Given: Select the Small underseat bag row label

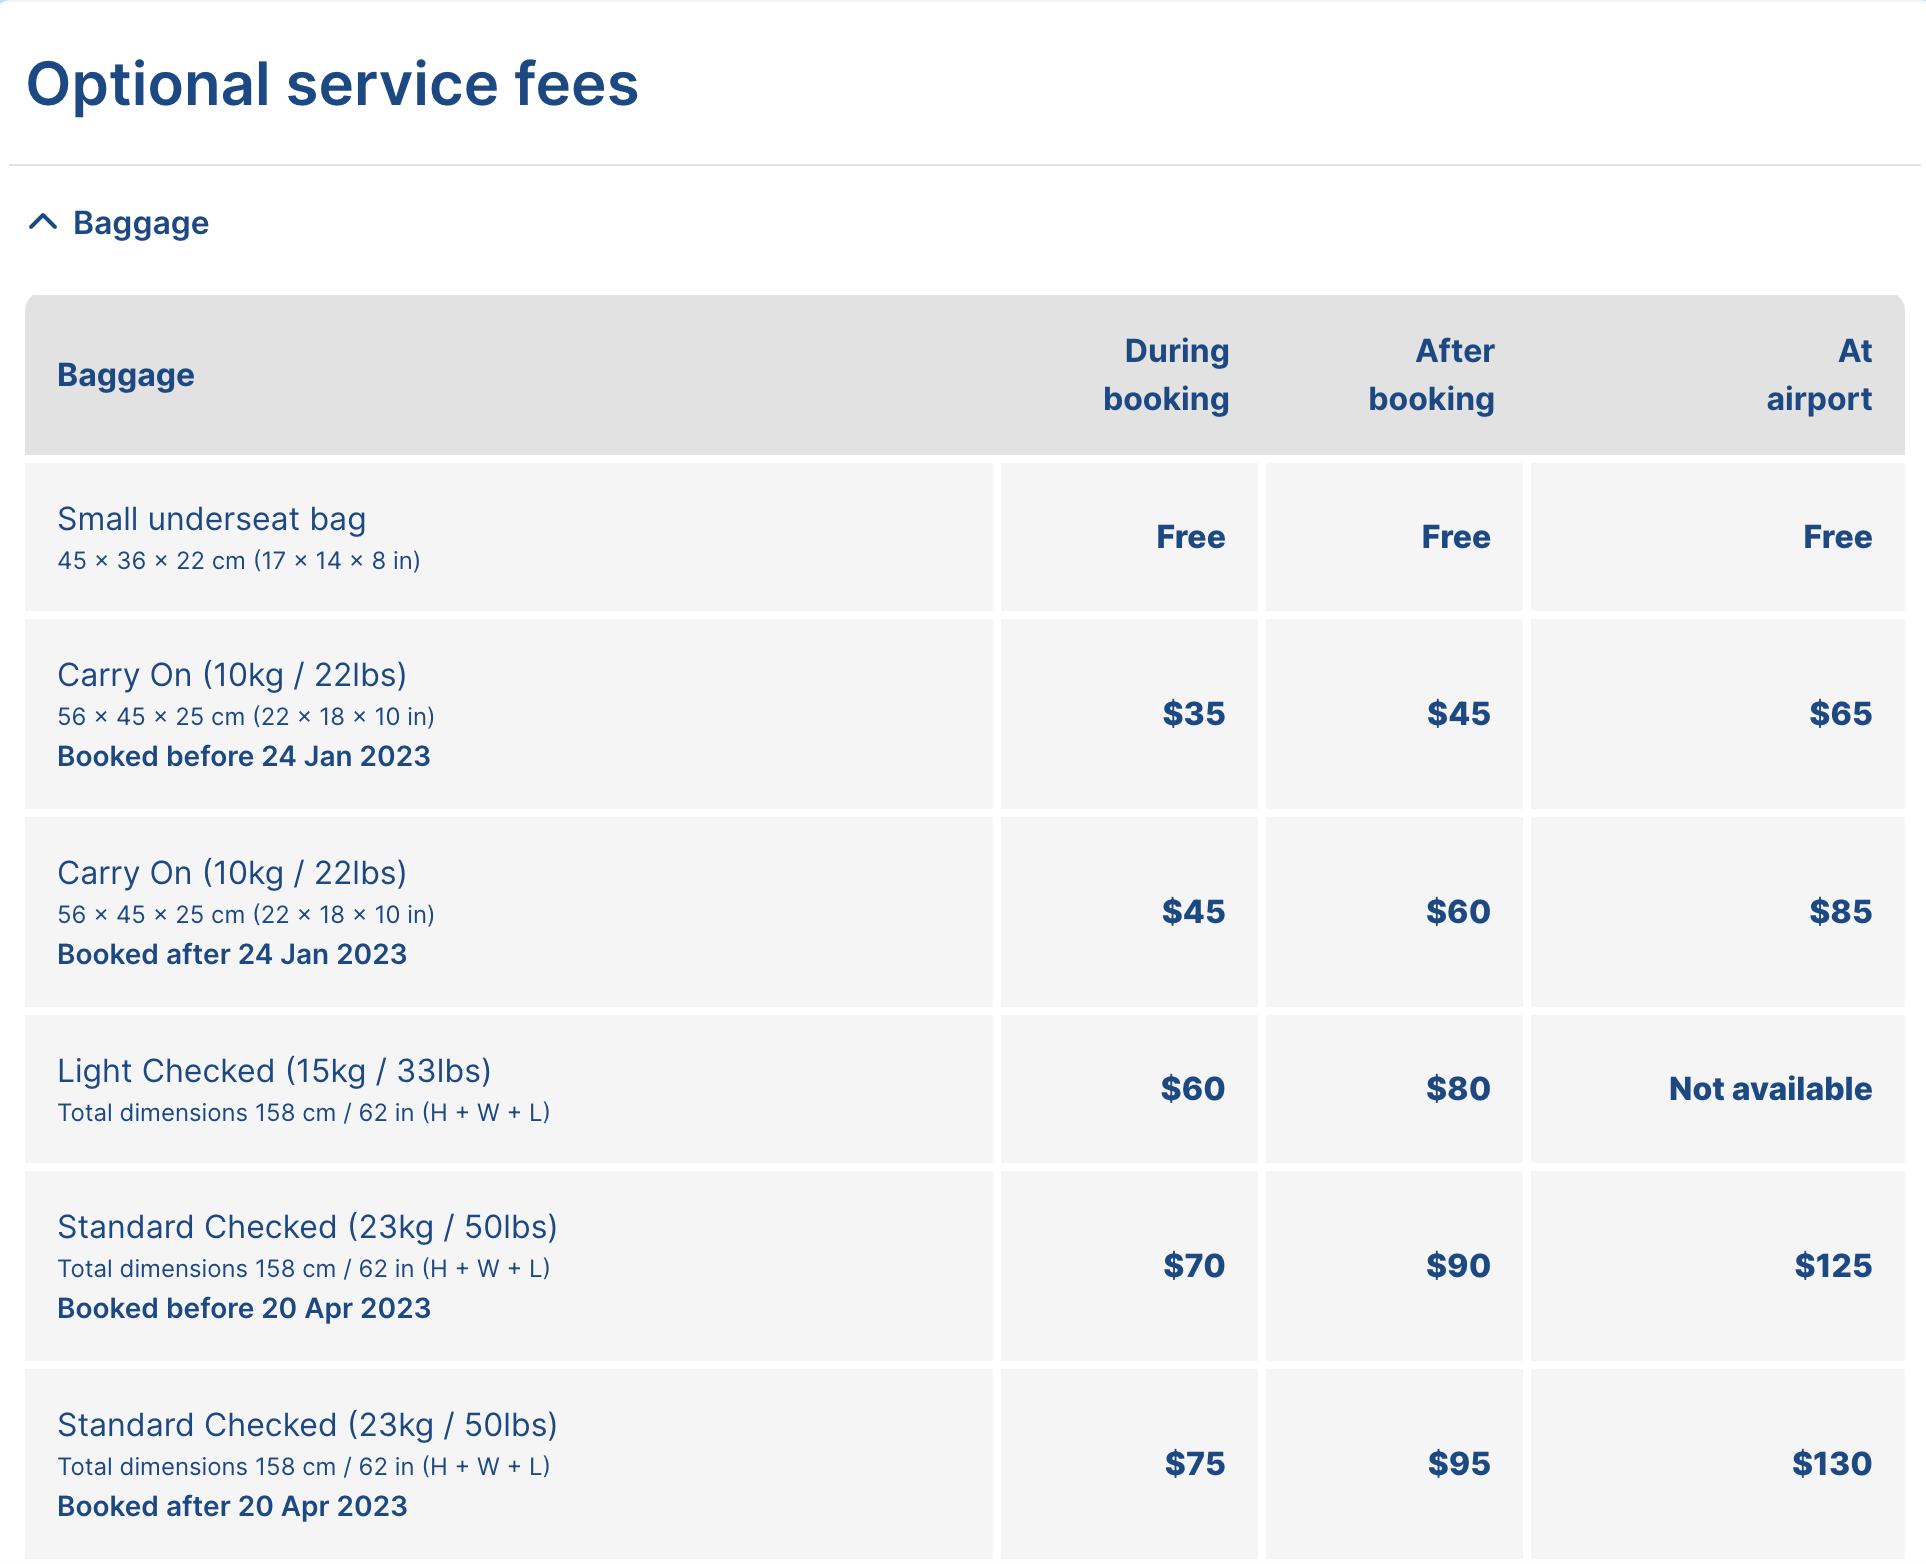Looking at the screenshot, I should tap(212, 519).
